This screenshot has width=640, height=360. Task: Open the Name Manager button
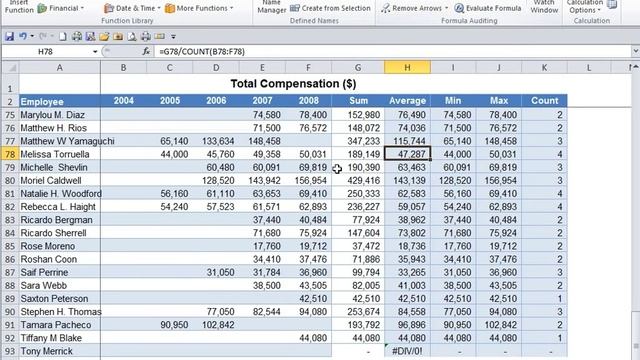(271, 7)
